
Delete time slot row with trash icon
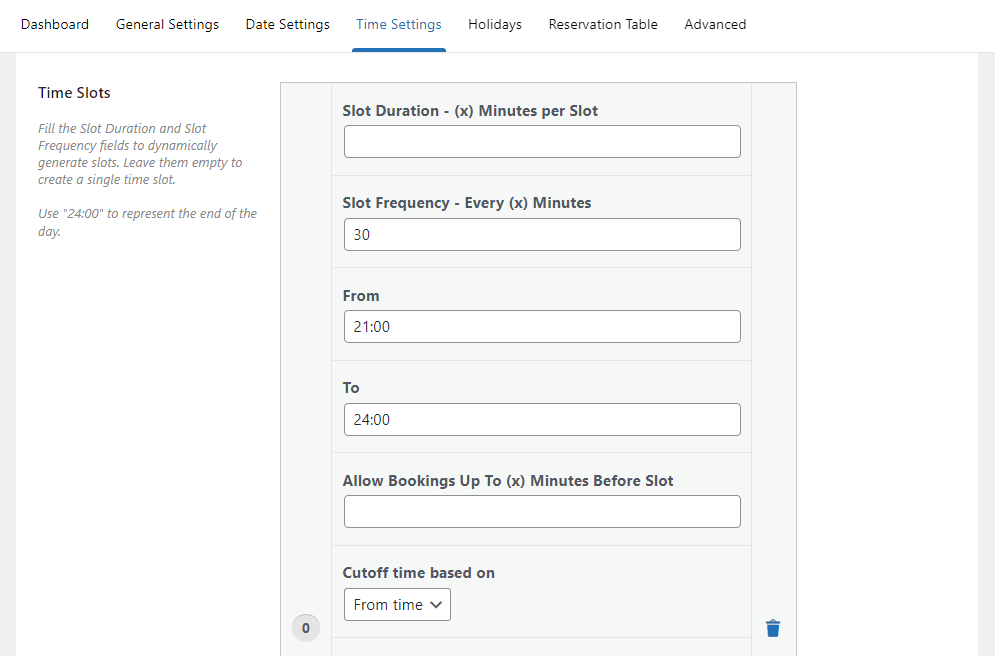[x=773, y=628]
